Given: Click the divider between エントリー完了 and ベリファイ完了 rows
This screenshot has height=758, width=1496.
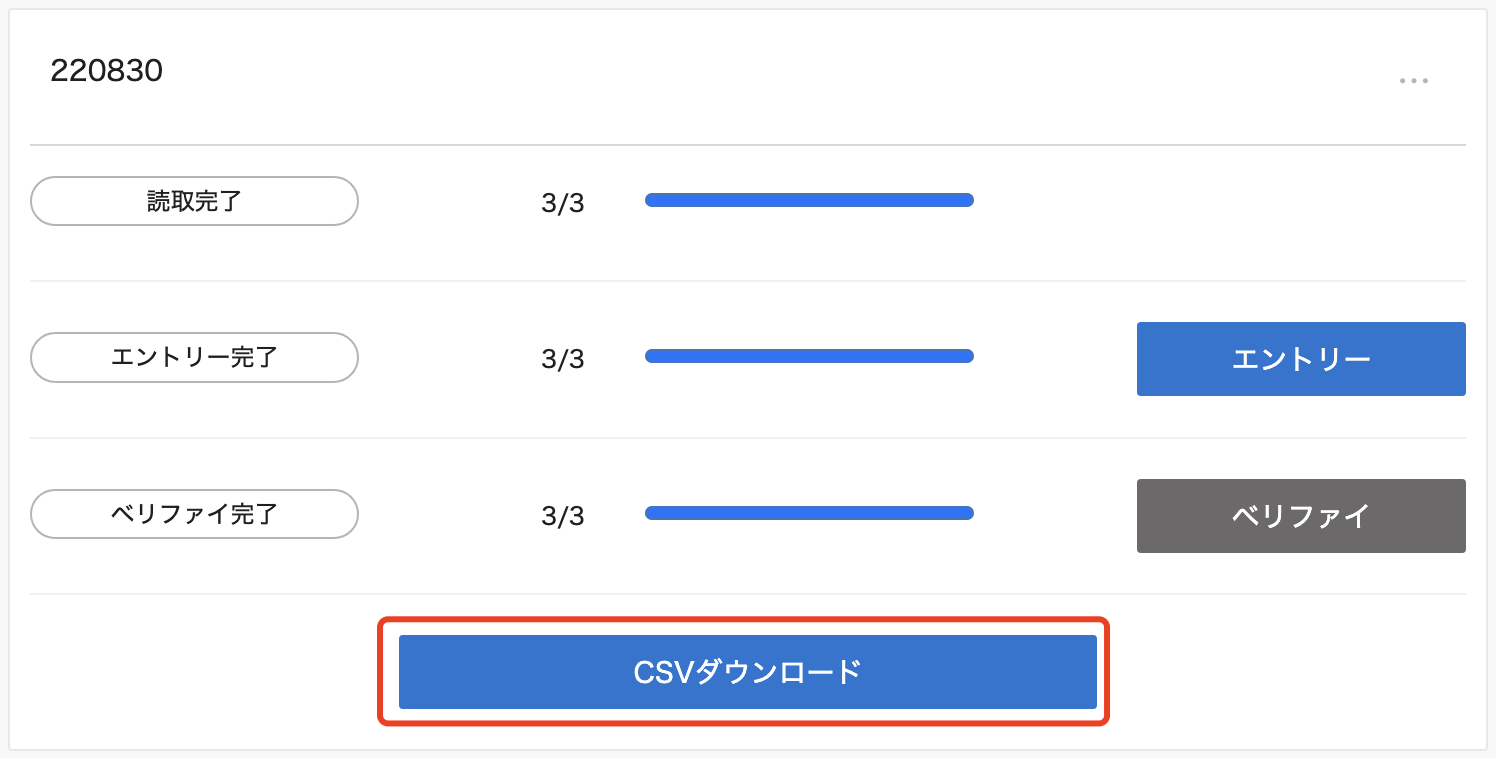Looking at the screenshot, I should tap(747, 438).
